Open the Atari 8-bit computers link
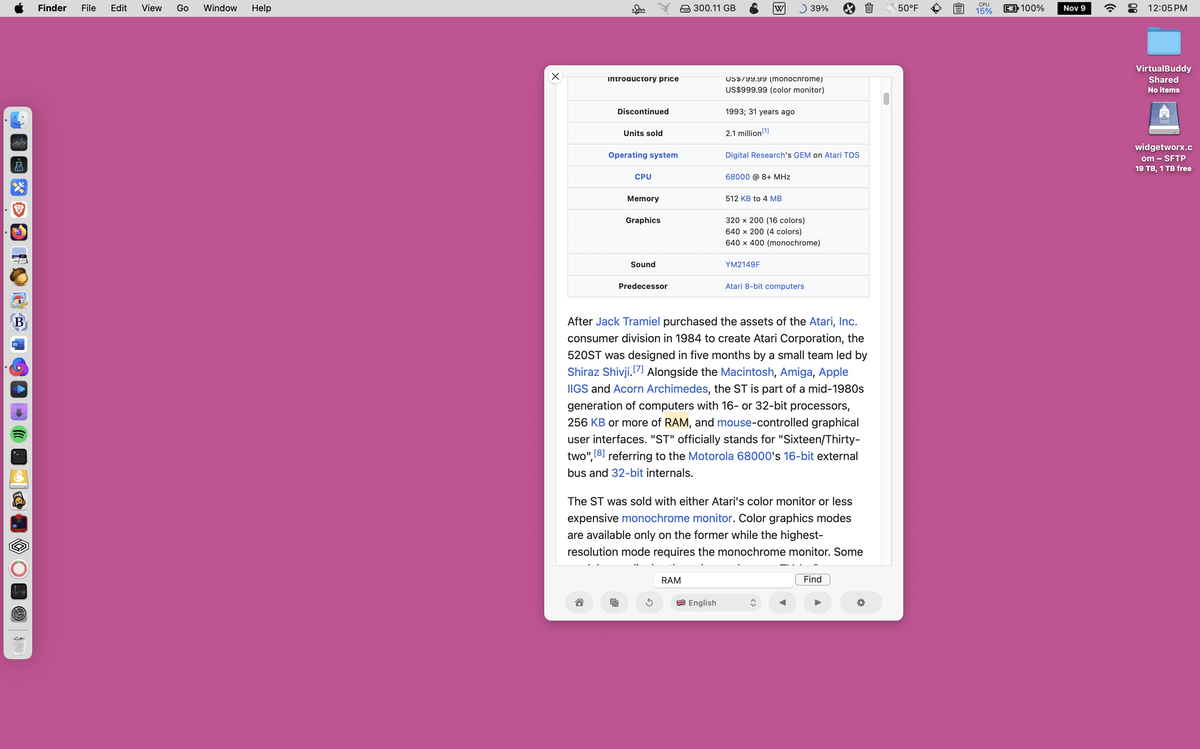Viewport: 1200px width, 749px height. (764, 287)
